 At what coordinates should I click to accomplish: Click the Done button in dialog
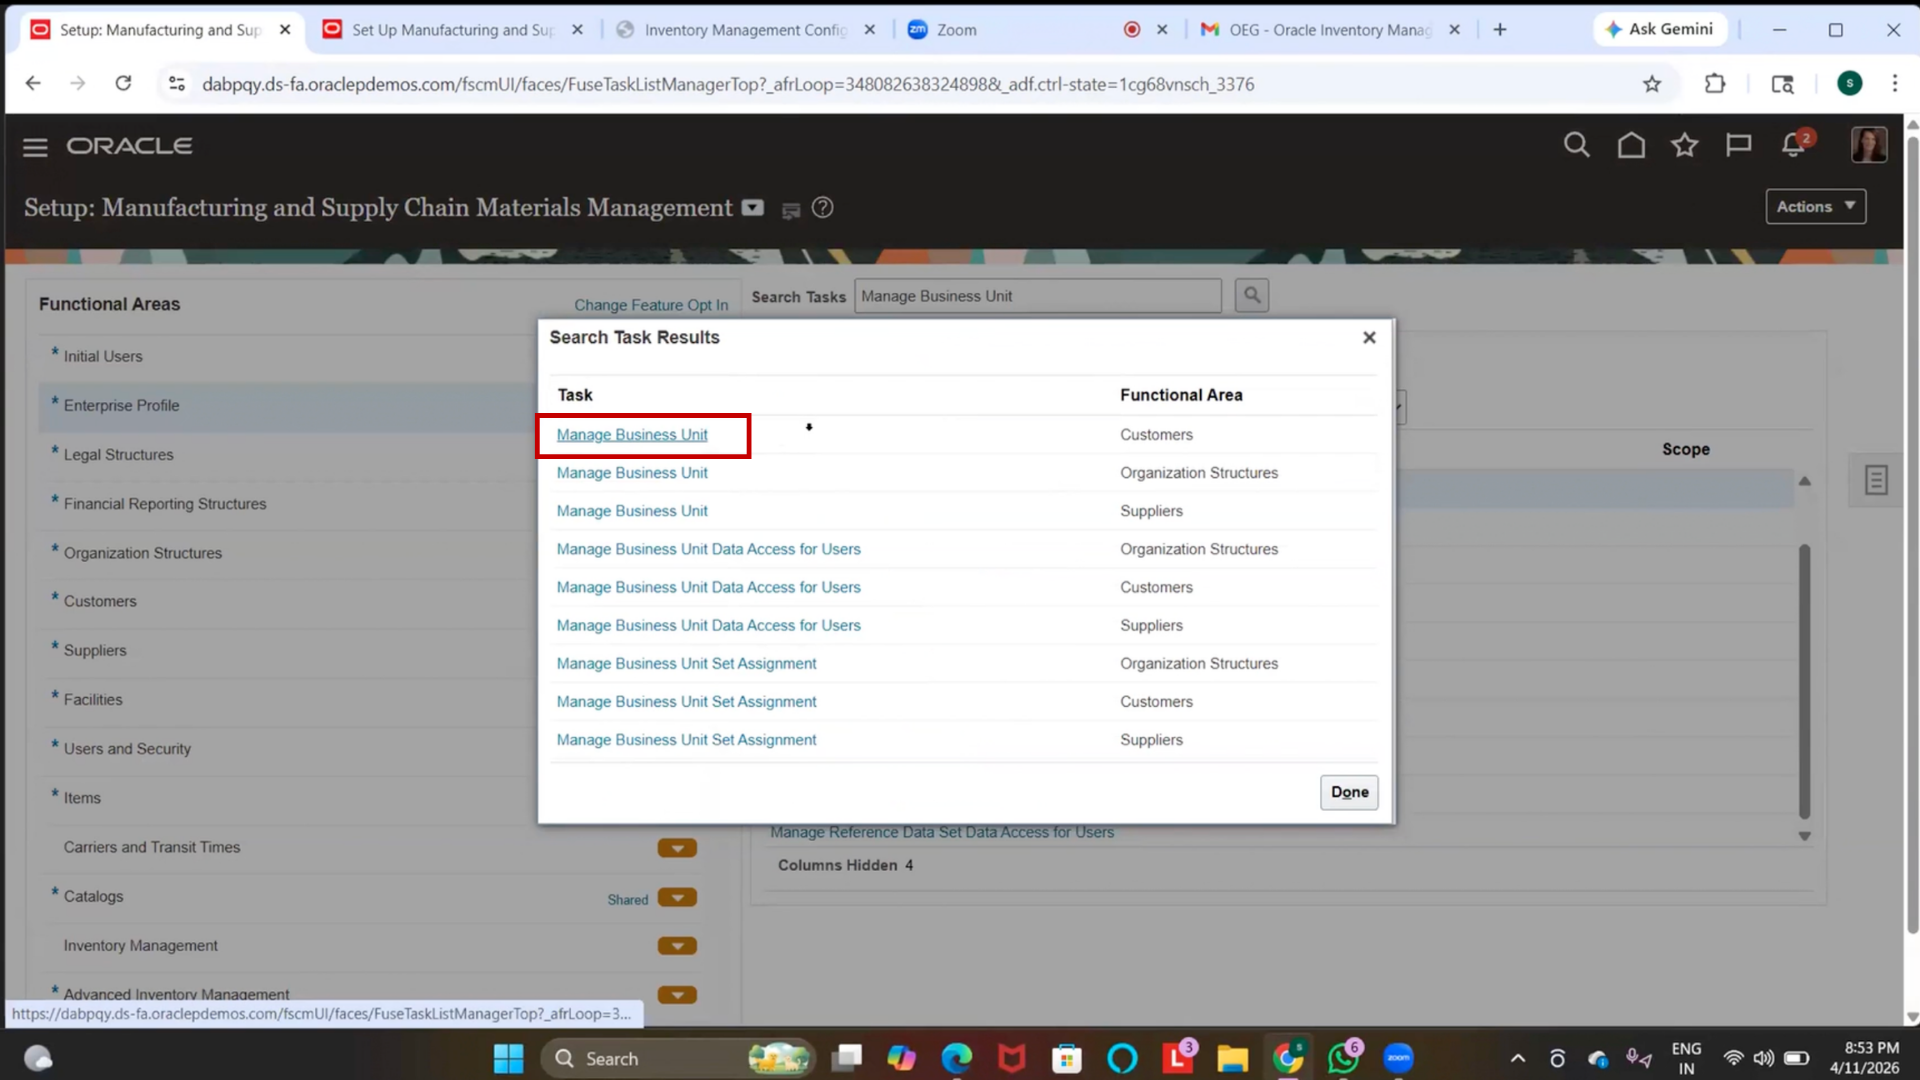[1349, 792]
